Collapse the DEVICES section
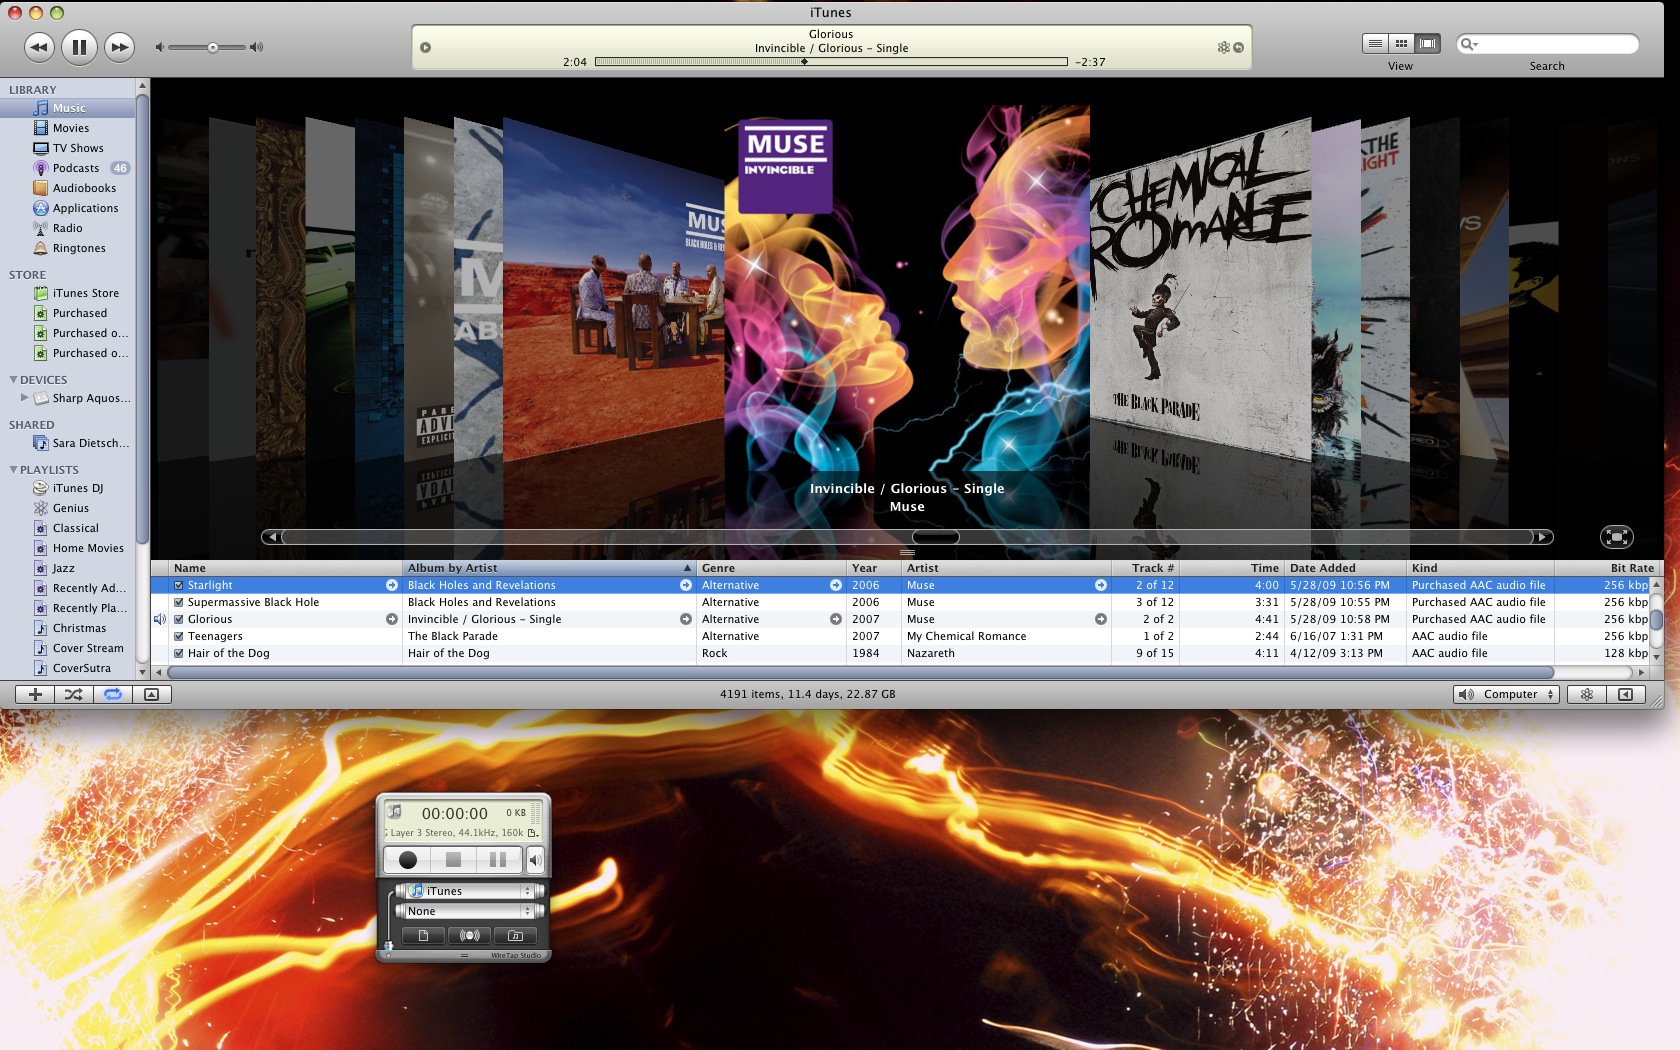Viewport: 1680px width, 1050px height. pos(13,379)
